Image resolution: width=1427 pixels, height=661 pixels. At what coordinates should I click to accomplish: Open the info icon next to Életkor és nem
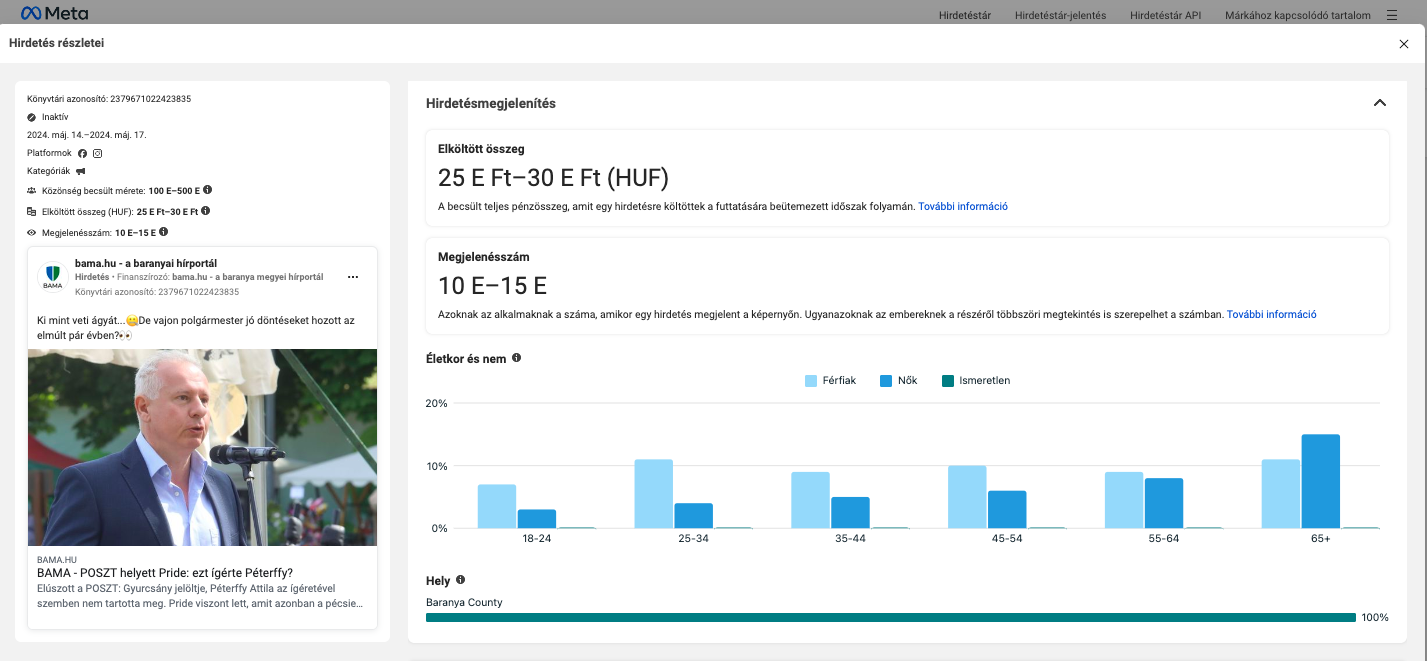click(516, 357)
